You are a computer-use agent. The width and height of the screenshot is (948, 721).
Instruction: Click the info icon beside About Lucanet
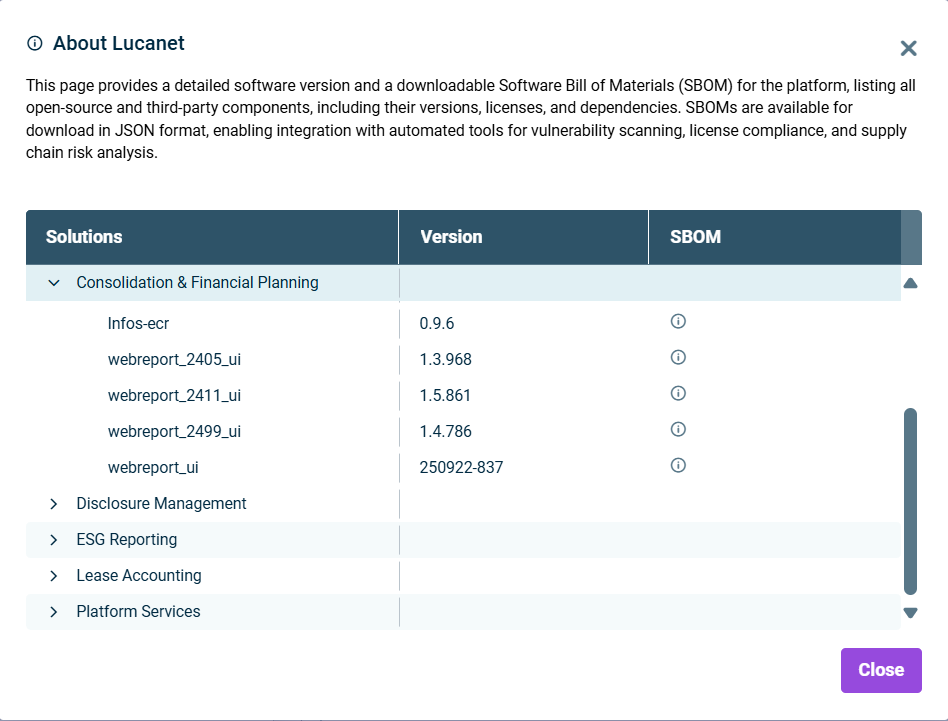[35, 43]
